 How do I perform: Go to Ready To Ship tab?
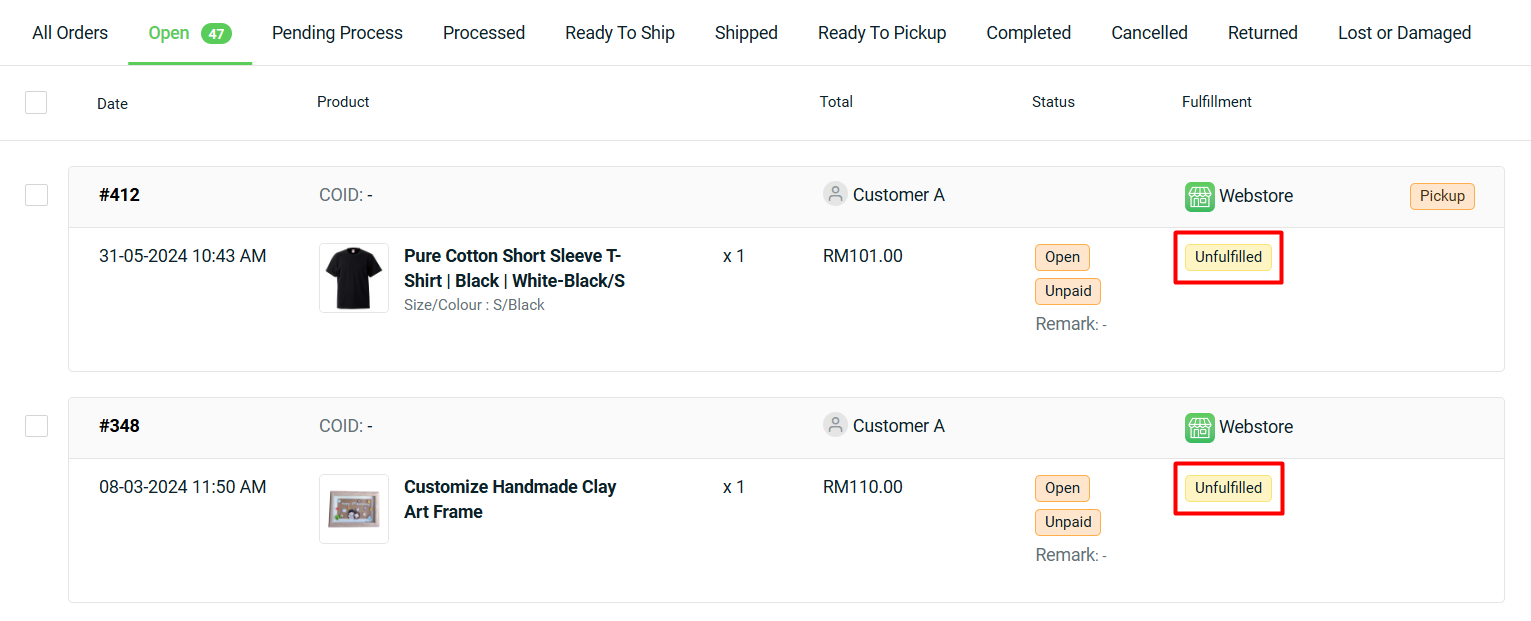(x=619, y=33)
